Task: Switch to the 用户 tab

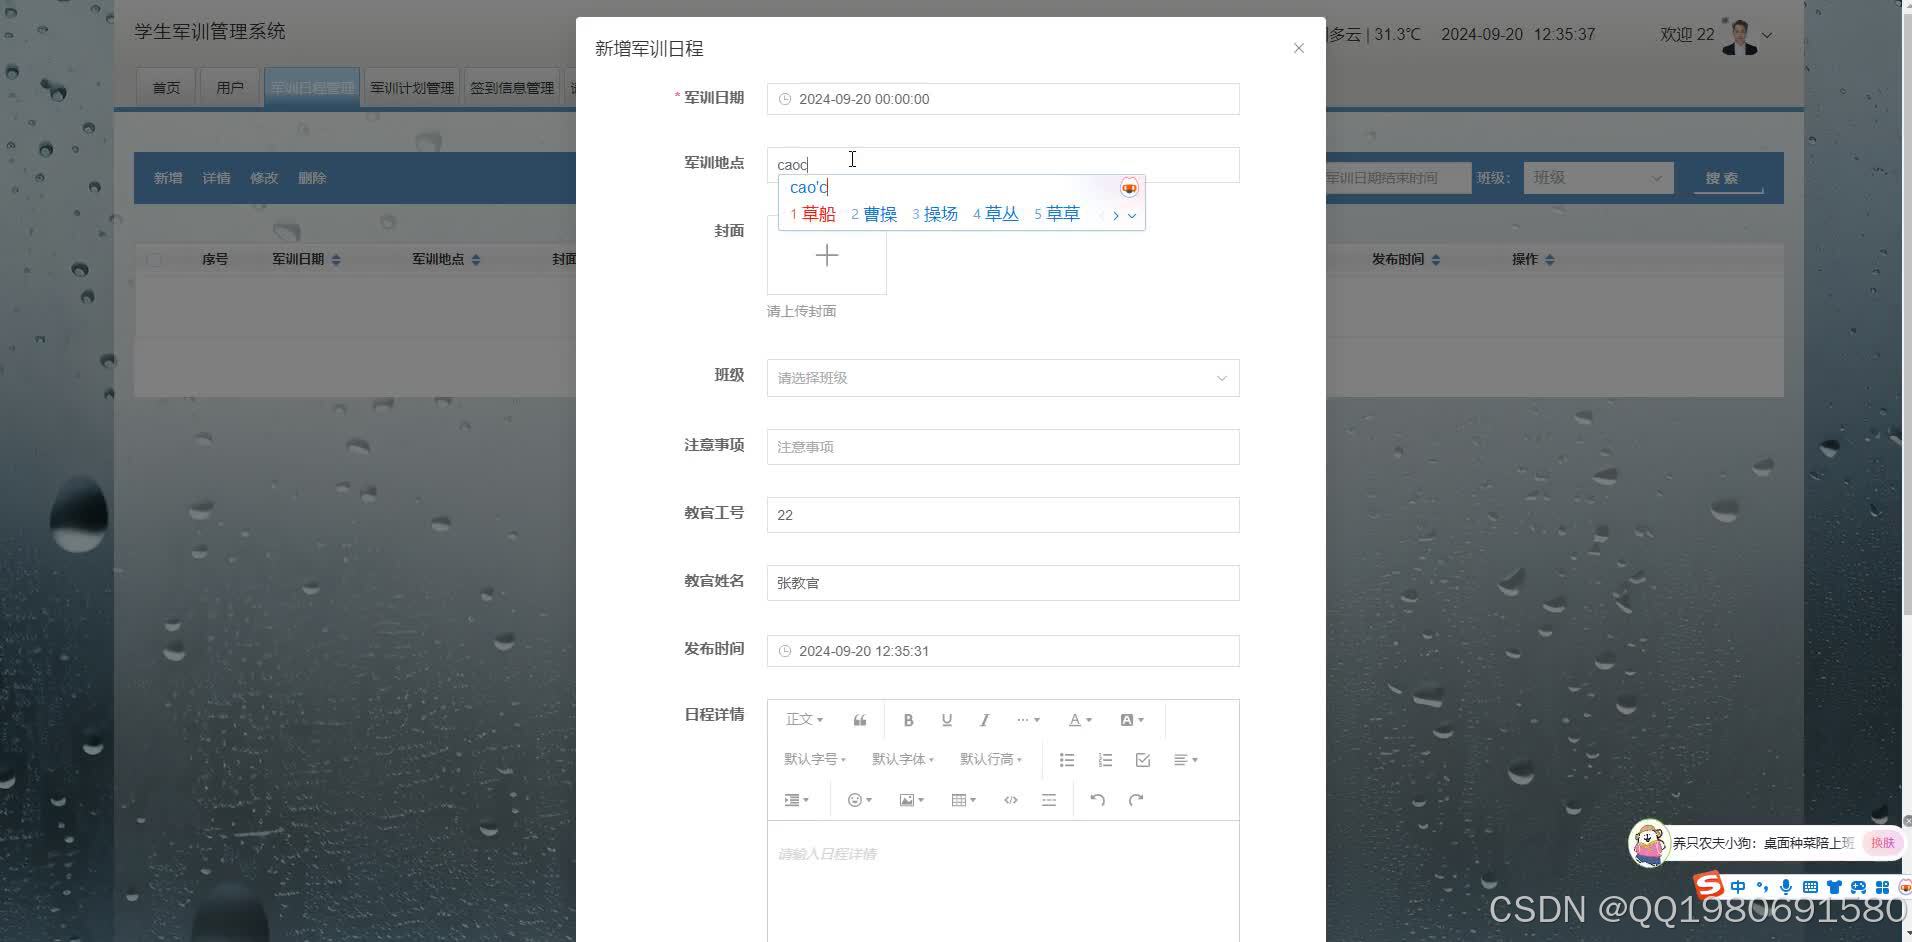Action: point(230,87)
